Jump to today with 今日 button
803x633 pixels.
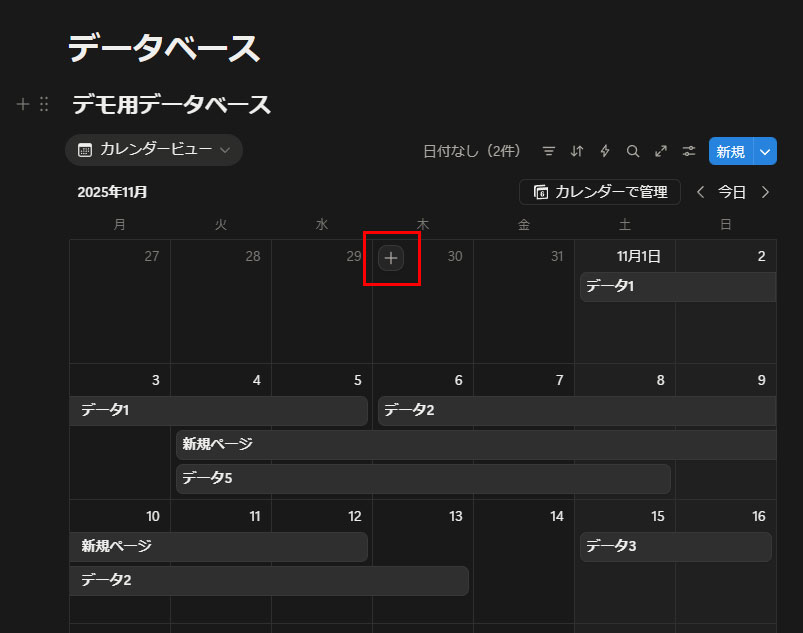click(x=733, y=192)
